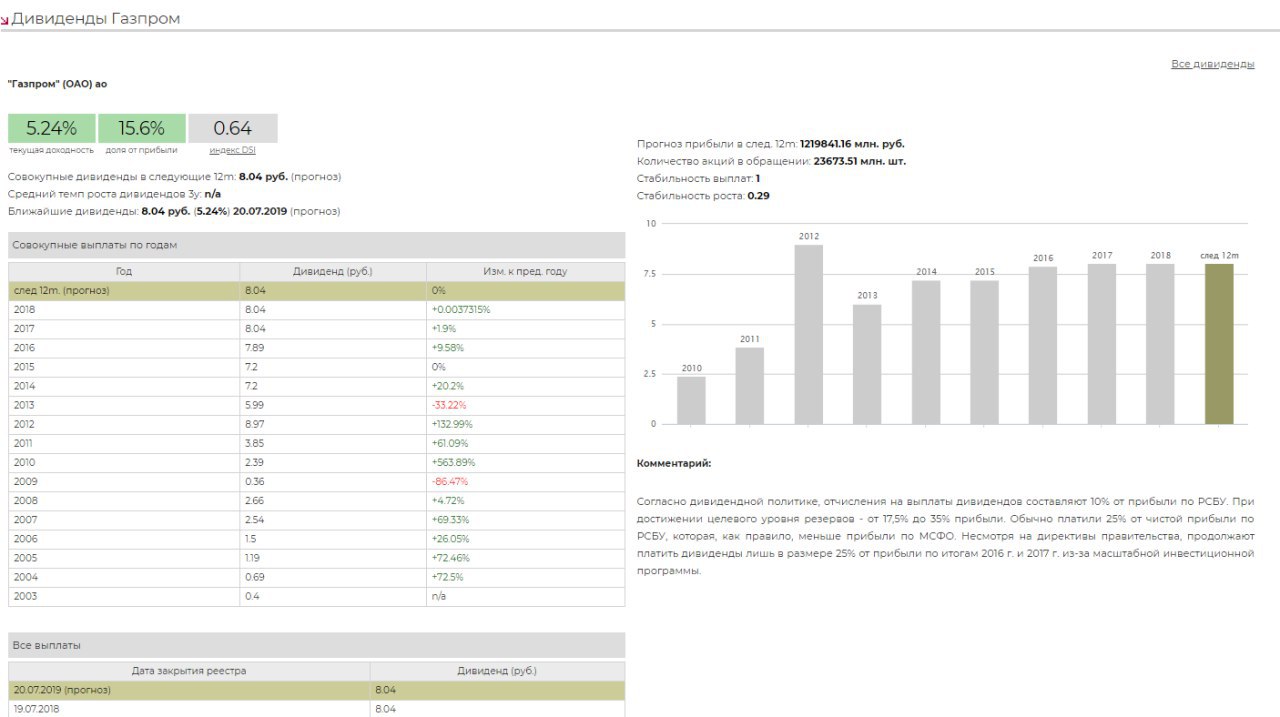Click the 2003 year row cell

[x=124, y=596]
